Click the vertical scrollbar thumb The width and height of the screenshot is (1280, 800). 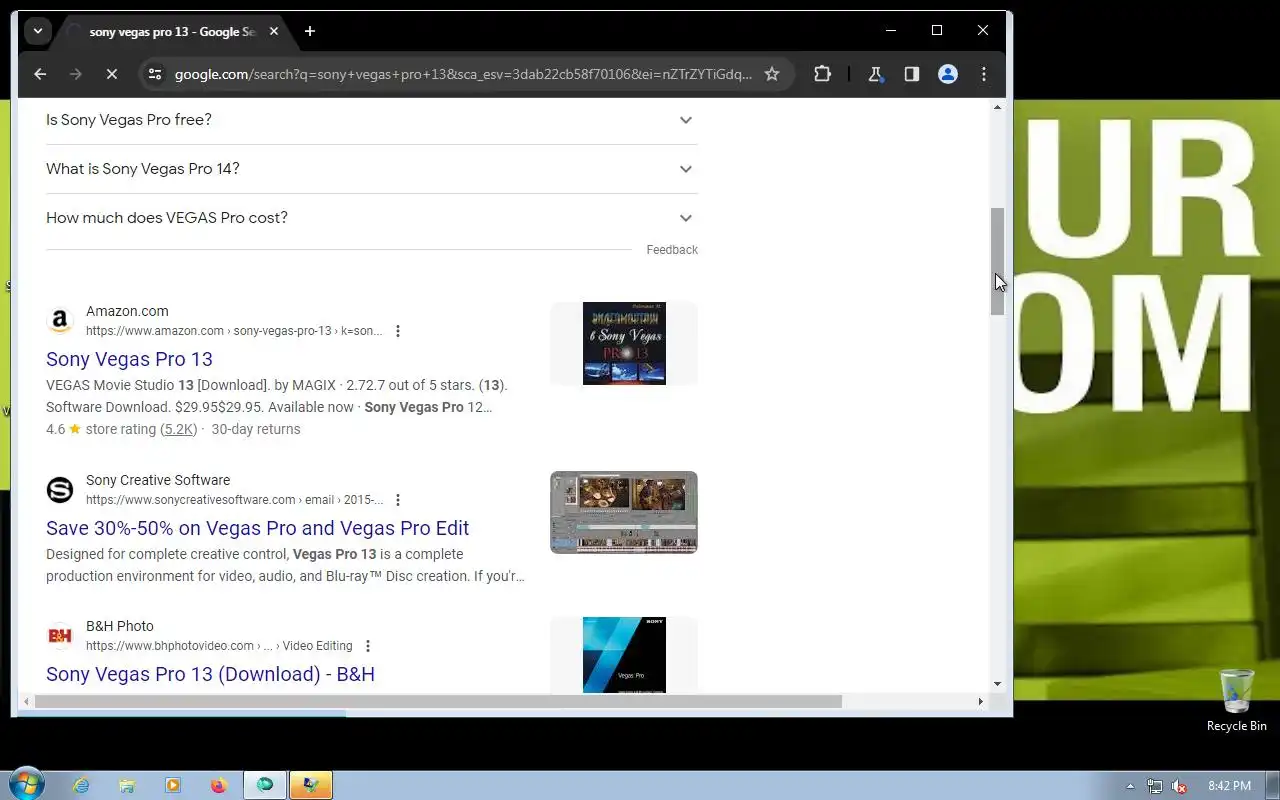click(x=997, y=262)
